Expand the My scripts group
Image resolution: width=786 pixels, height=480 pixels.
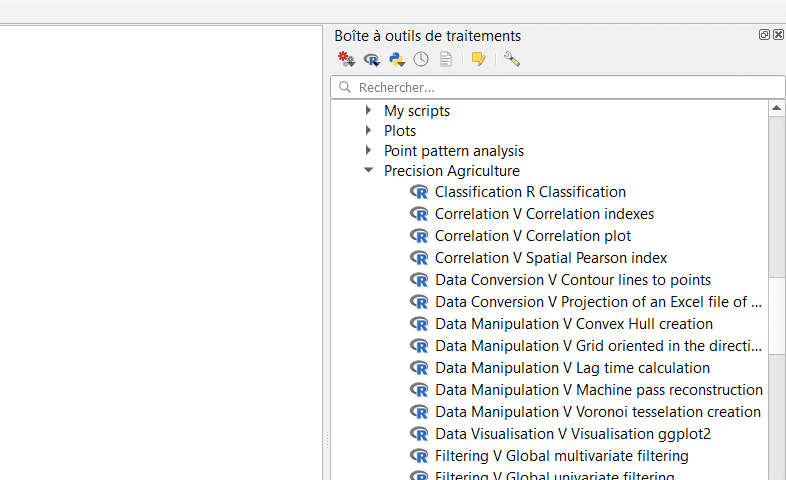click(368, 110)
